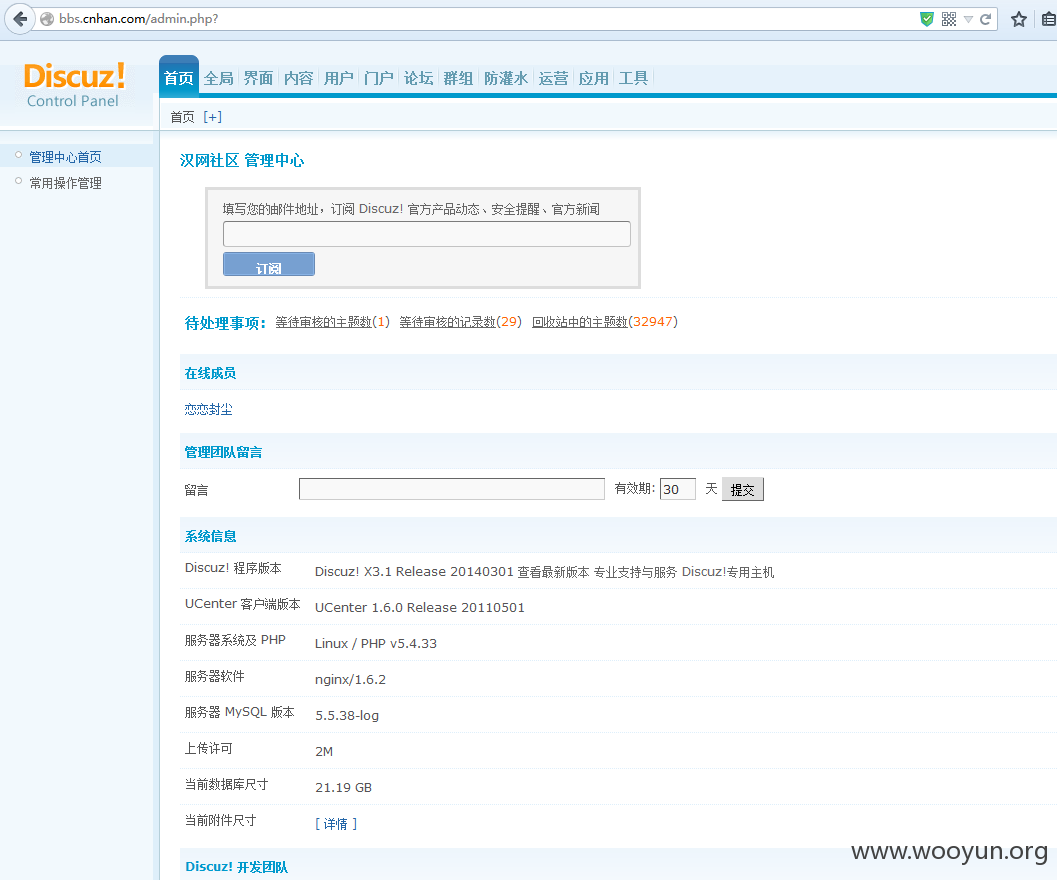
Task: Click the browser back arrow button
Action: 20,19
